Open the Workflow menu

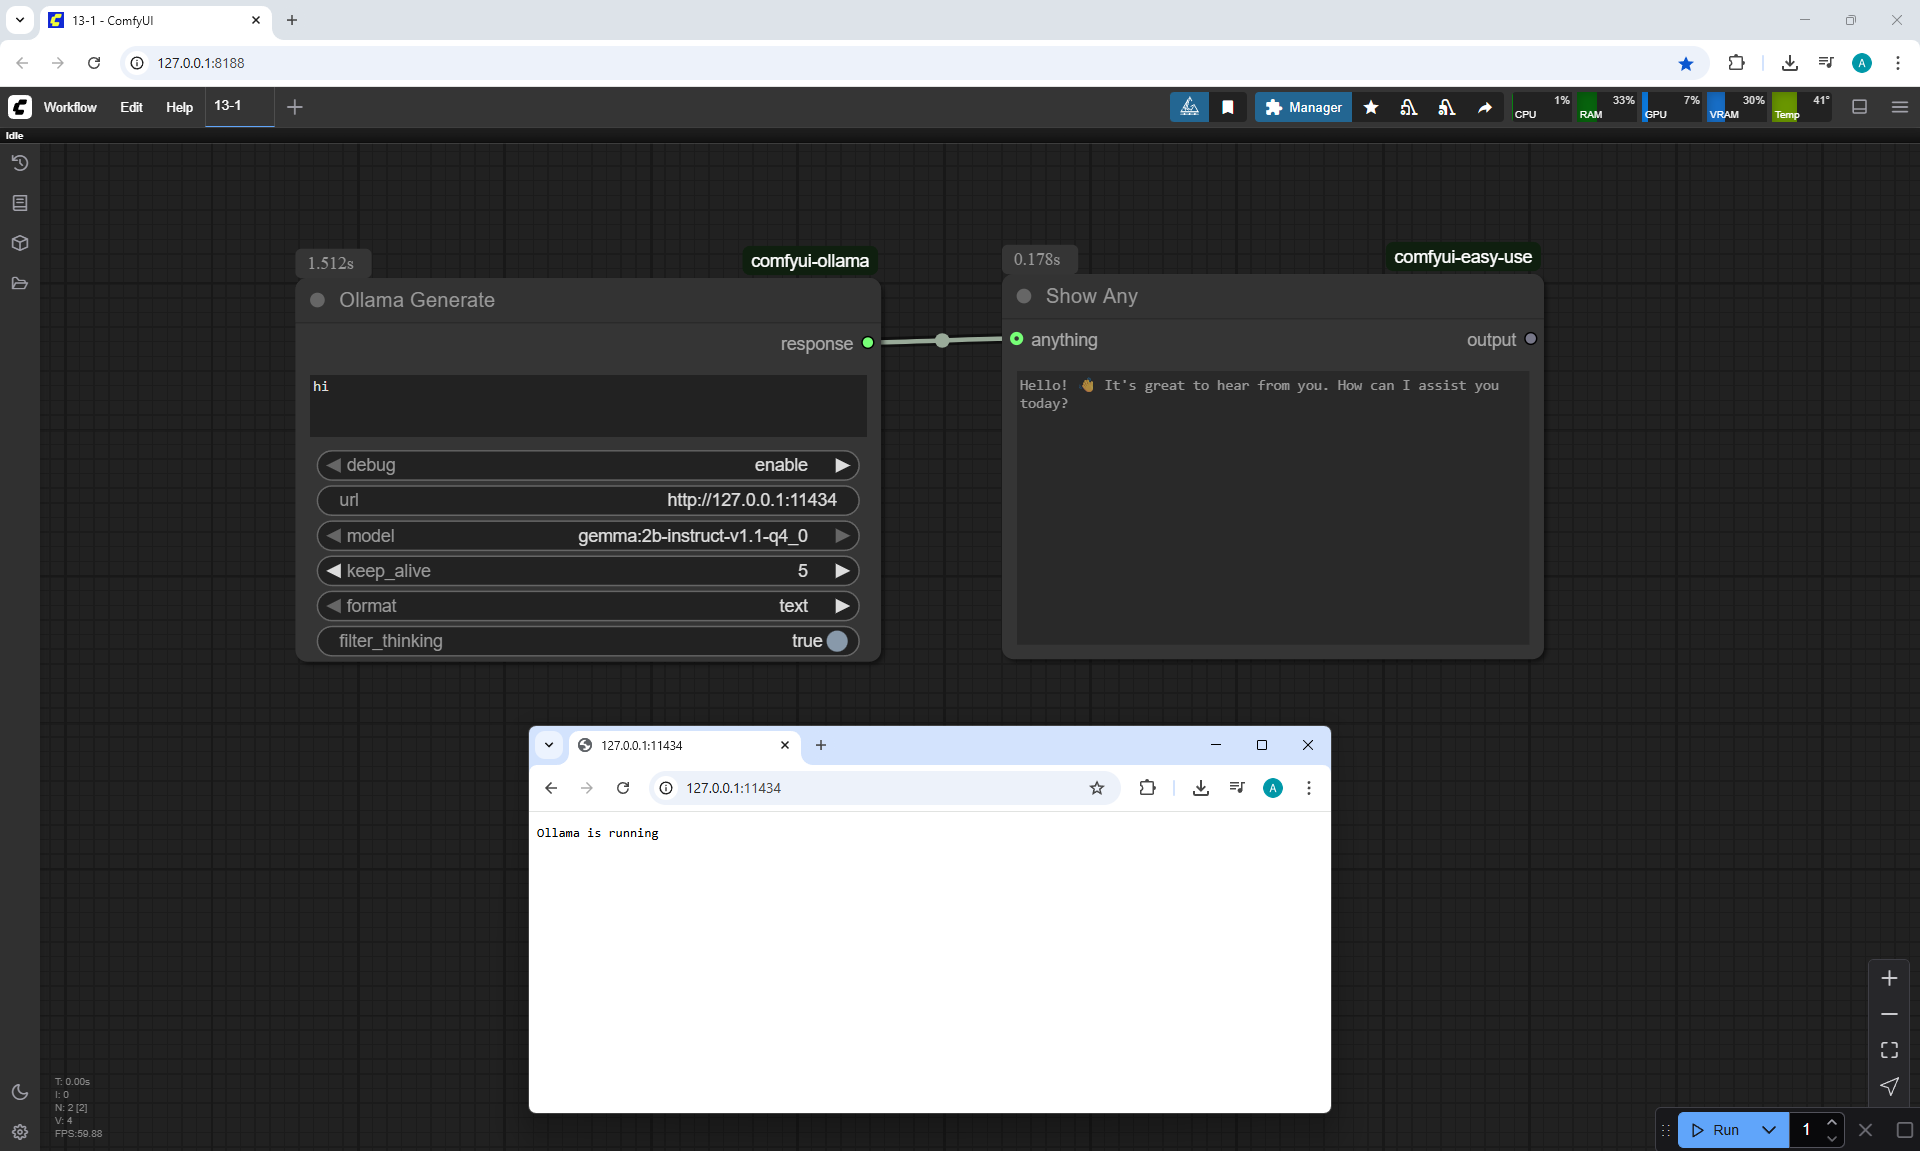tap(70, 107)
